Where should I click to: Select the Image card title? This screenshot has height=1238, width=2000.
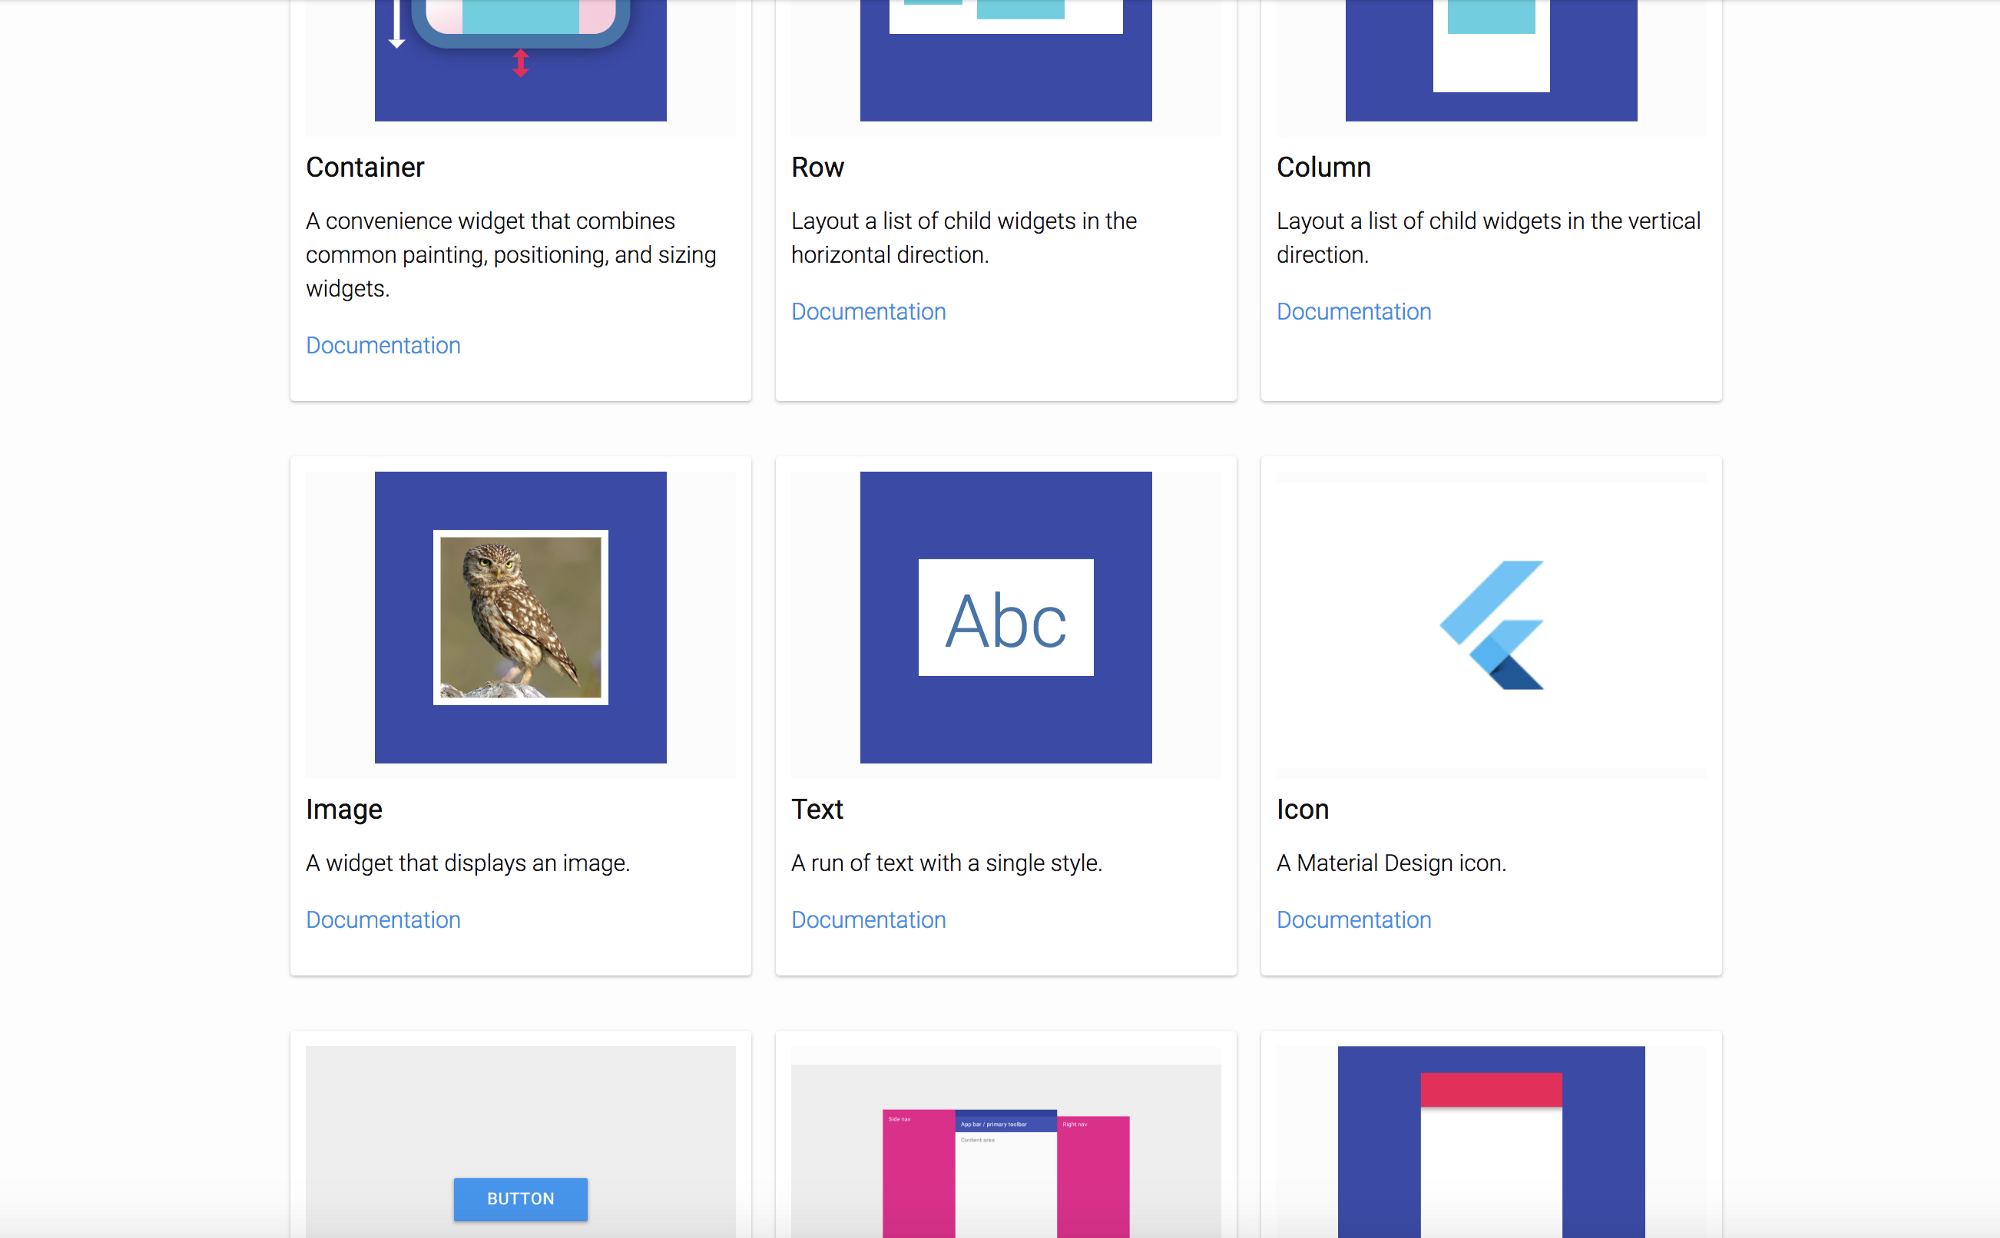344,809
